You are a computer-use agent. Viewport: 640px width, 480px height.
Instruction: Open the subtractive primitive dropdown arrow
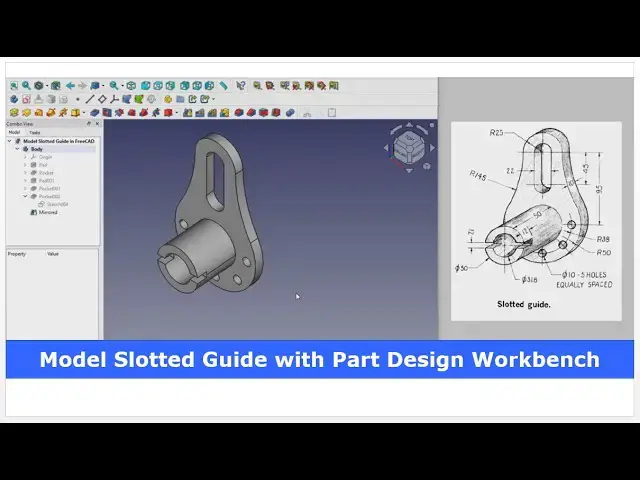pyautogui.click(x=177, y=113)
